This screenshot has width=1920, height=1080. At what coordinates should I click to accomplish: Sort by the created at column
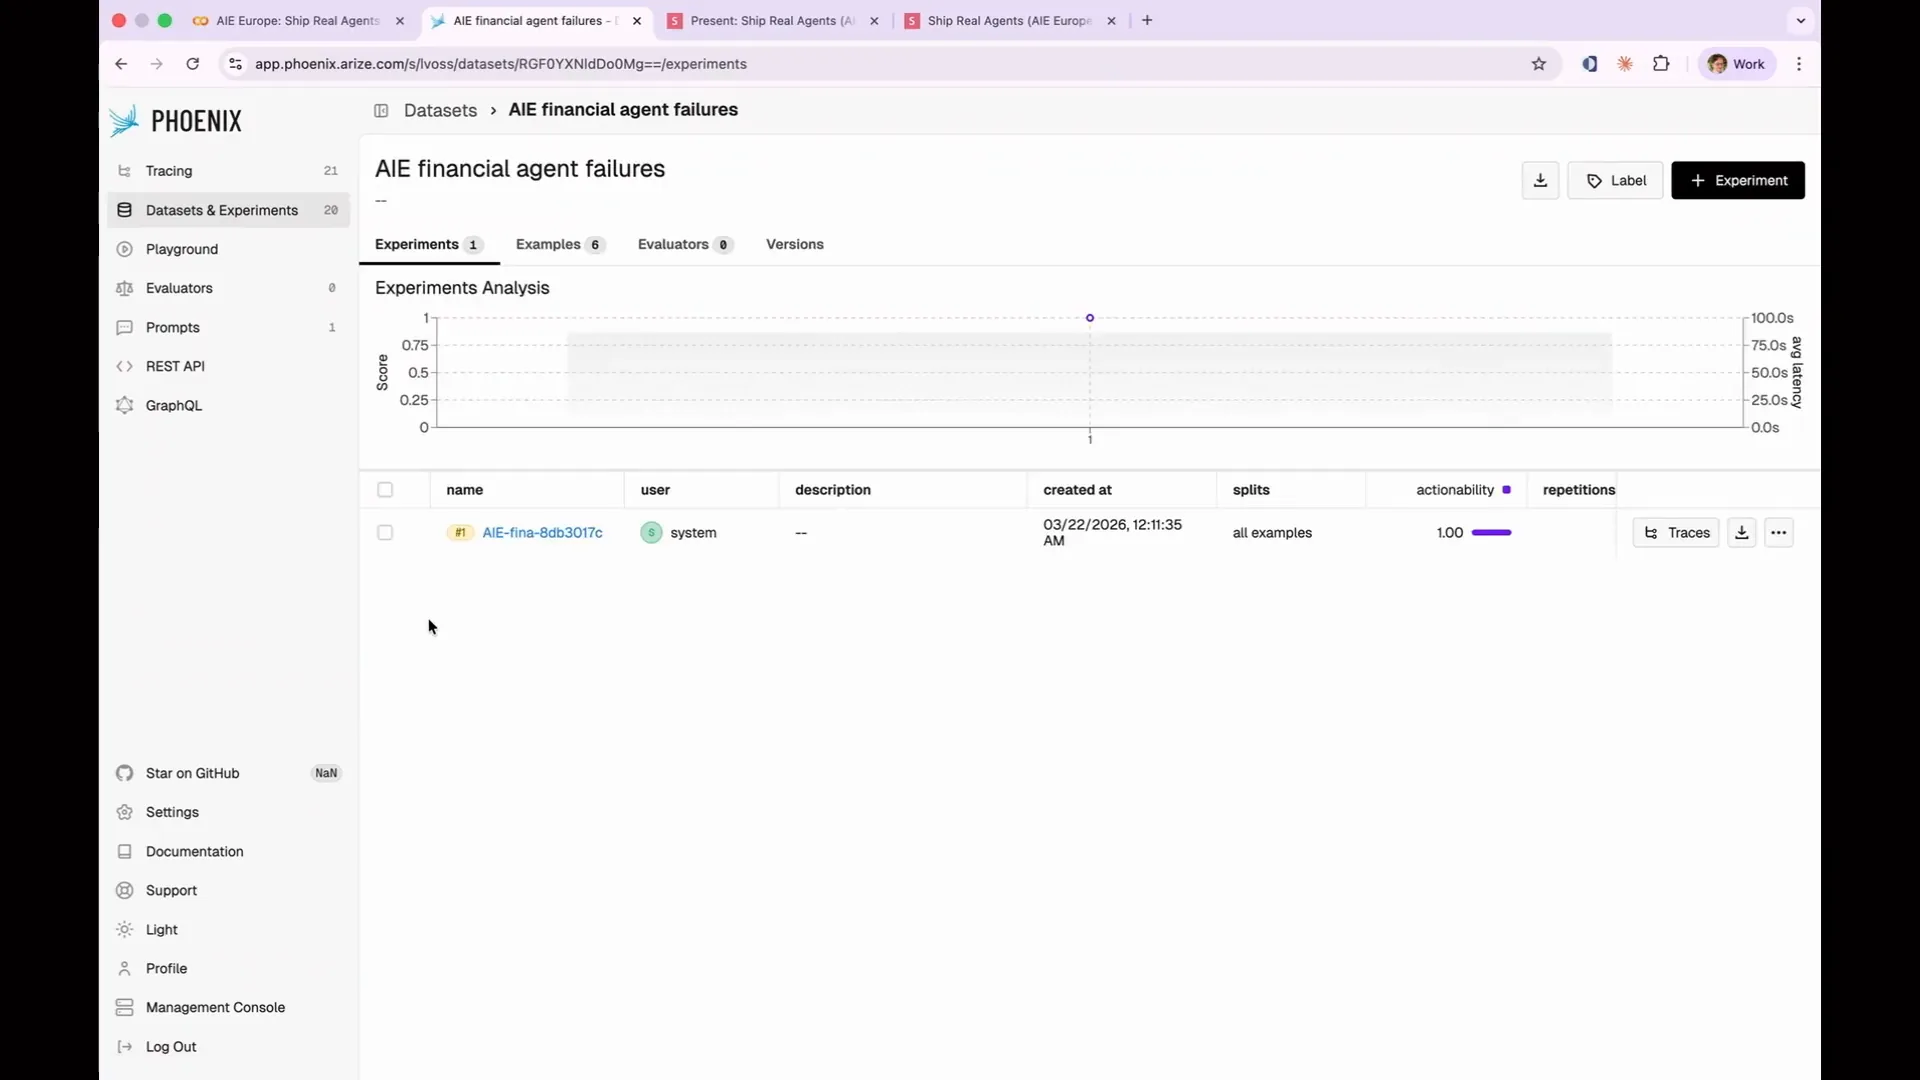(1077, 490)
